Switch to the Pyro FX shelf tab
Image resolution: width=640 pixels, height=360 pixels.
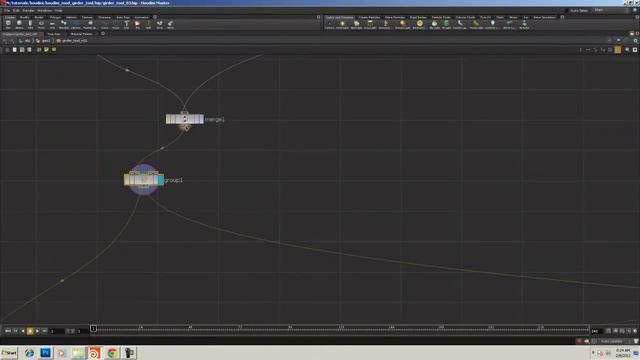coord(486,17)
